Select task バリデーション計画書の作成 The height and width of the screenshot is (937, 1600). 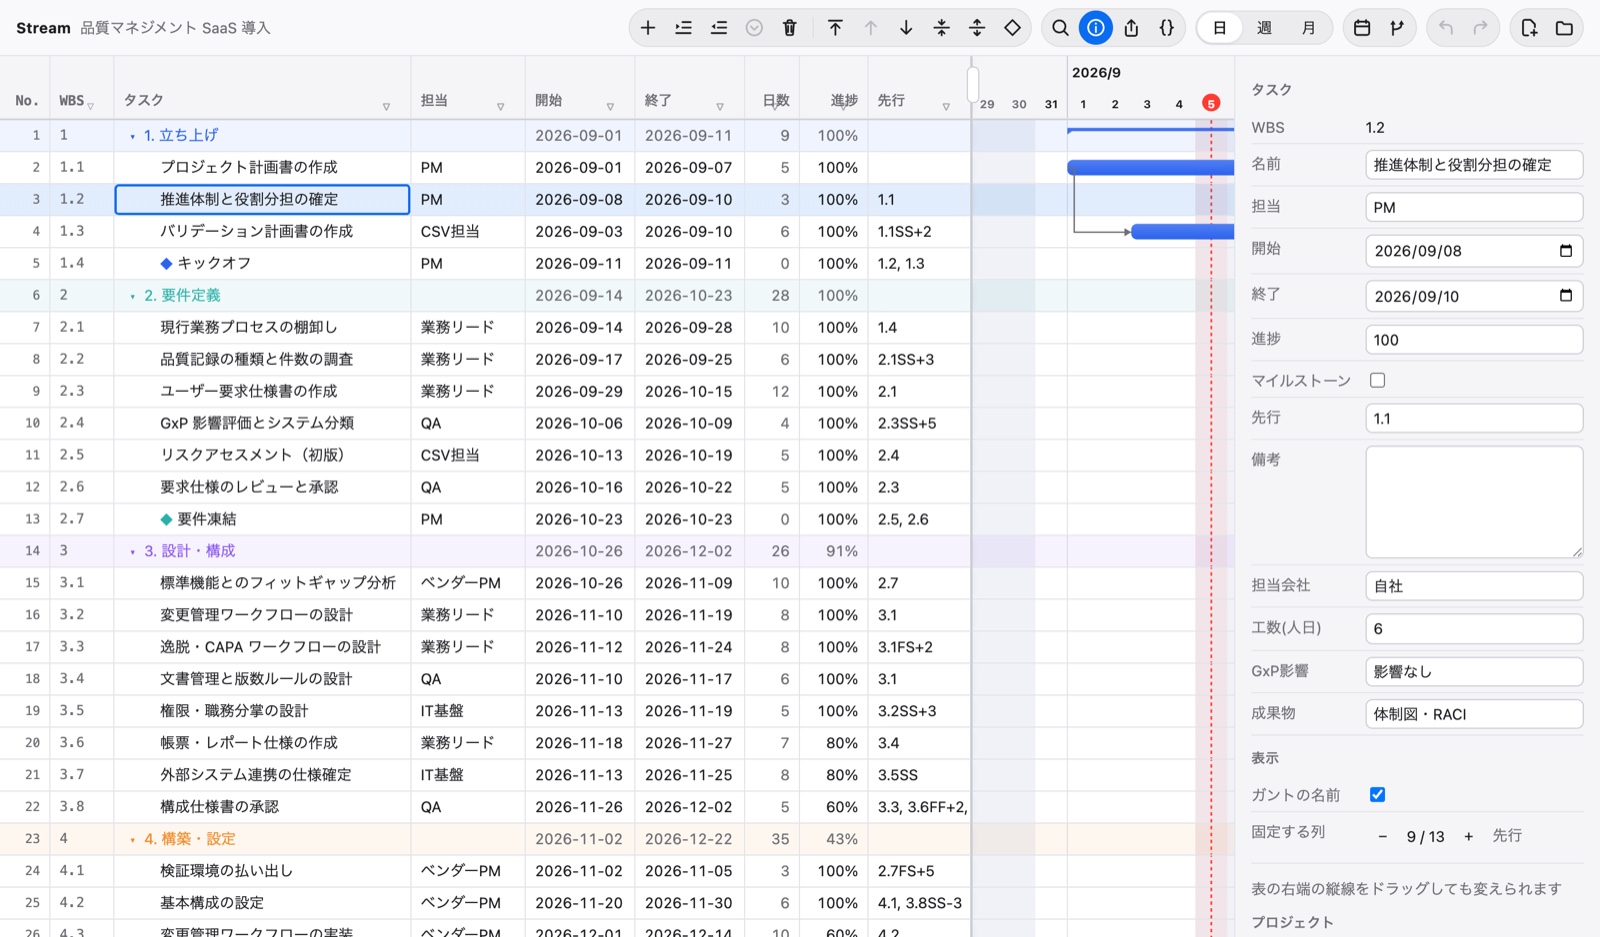pos(256,231)
